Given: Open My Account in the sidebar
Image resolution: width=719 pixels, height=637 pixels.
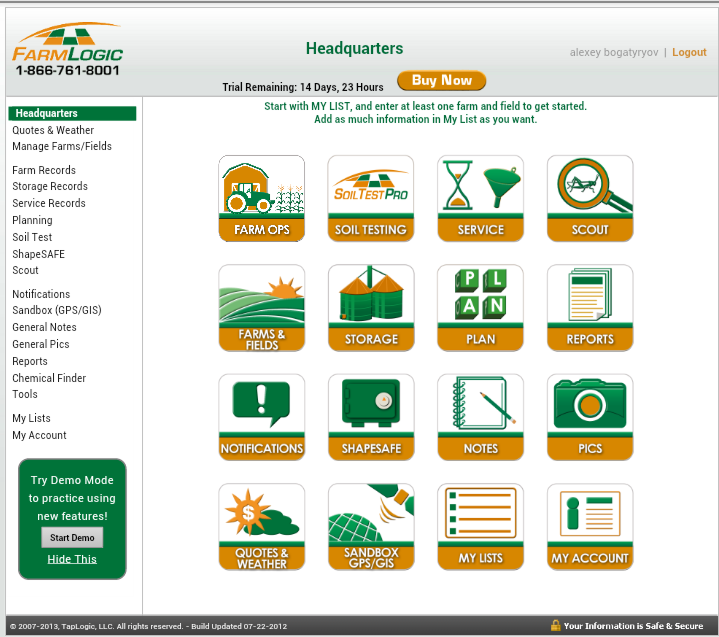Looking at the screenshot, I should coord(39,435).
